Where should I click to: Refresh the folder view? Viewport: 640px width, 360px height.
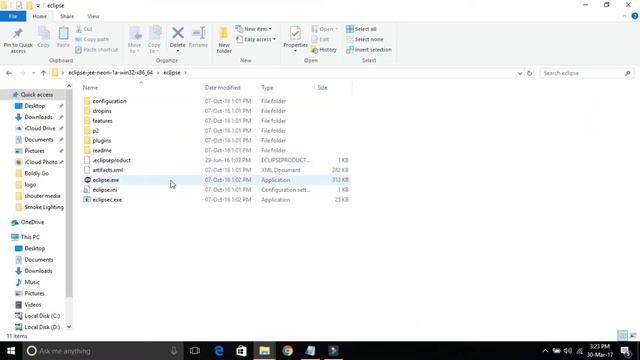(529, 73)
